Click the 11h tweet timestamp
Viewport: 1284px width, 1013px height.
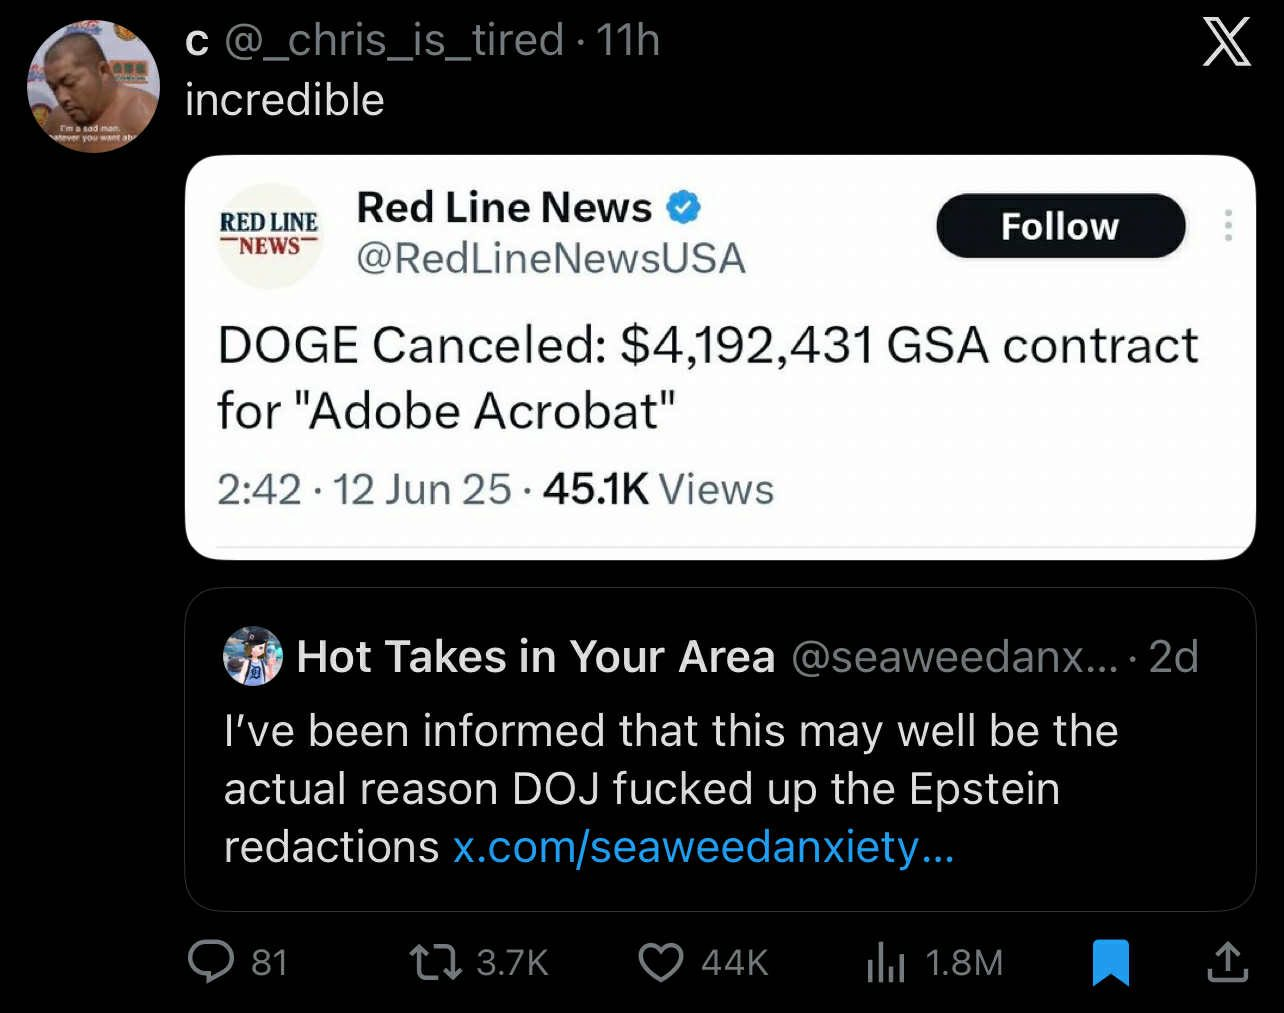coord(628,41)
